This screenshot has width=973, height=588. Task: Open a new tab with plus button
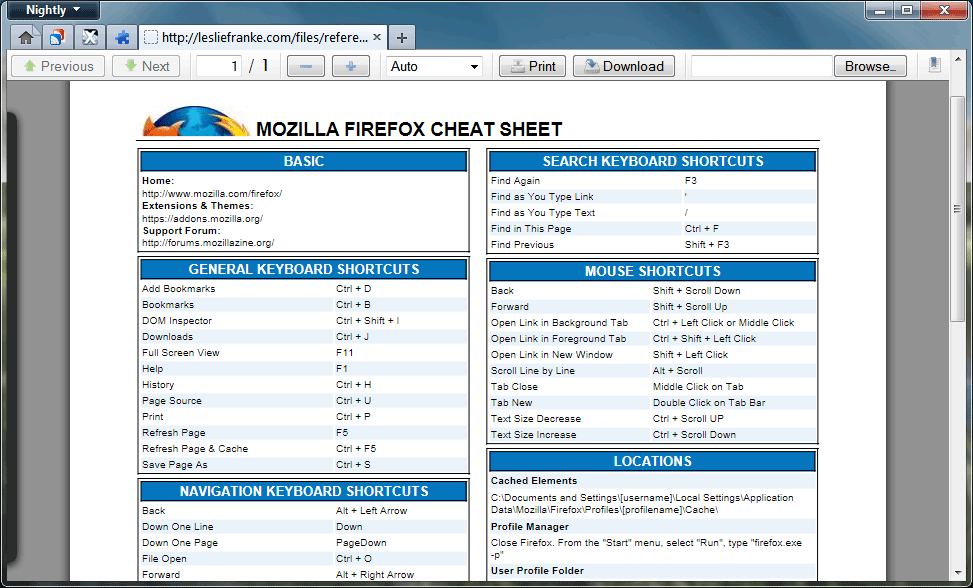click(x=401, y=38)
